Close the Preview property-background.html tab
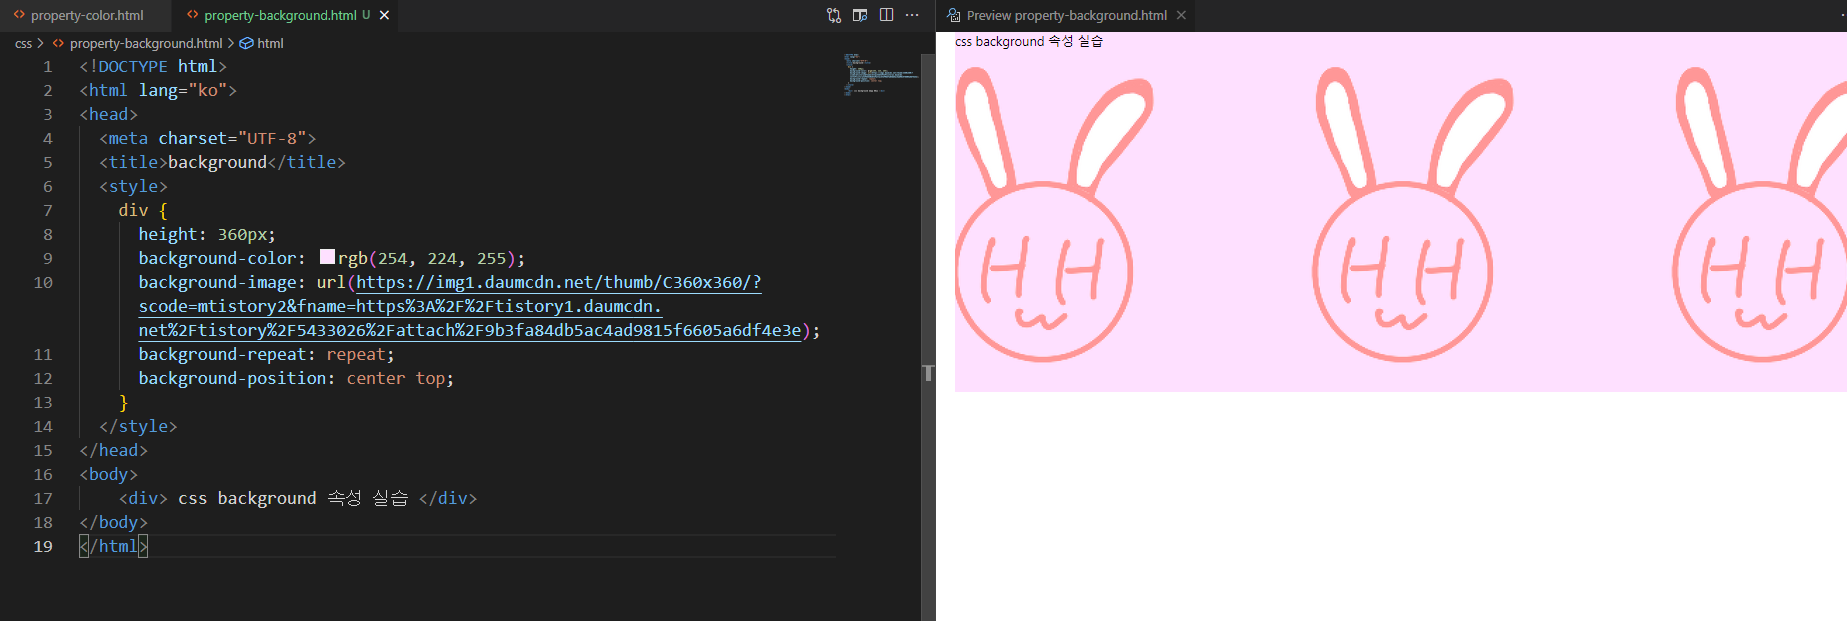This screenshot has height=621, width=1847. click(1181, 15)
